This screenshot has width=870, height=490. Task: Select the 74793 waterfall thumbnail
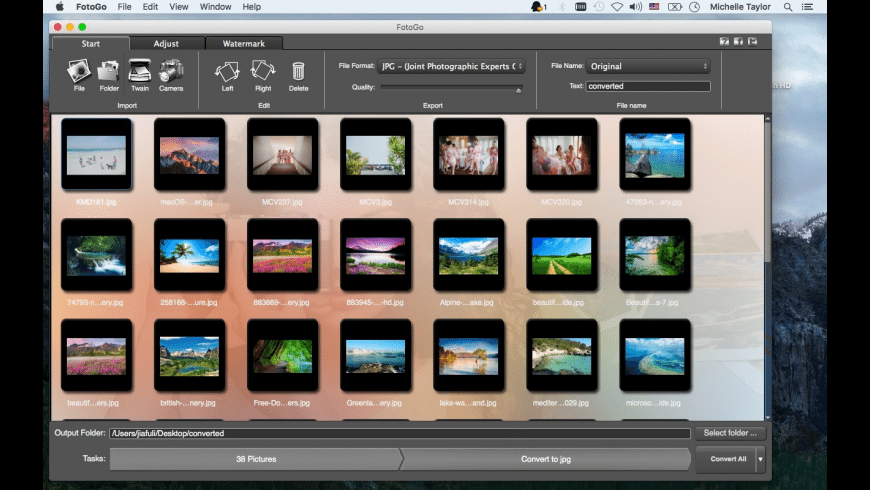pyautogui.click(x=97, y=255)
